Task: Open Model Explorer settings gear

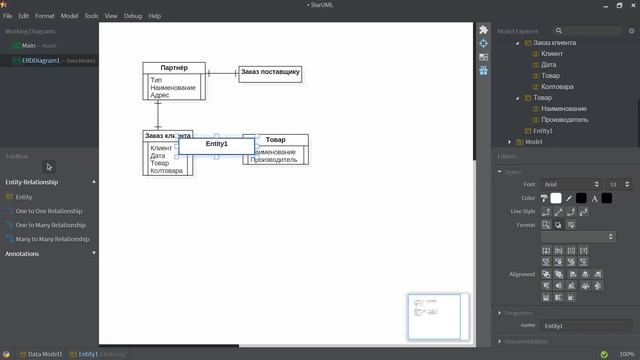Action: click(631, 31)
